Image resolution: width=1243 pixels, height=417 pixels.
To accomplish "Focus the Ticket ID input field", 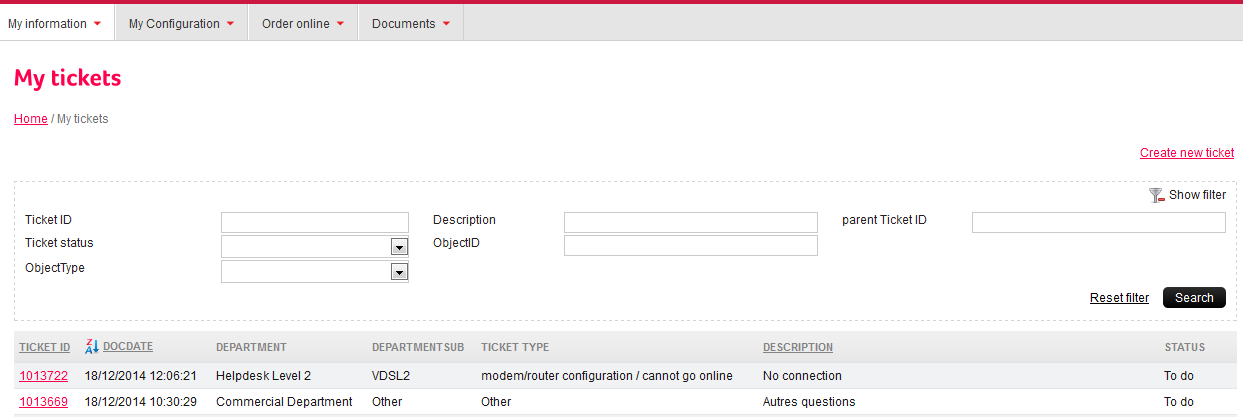I will [315, 222].
